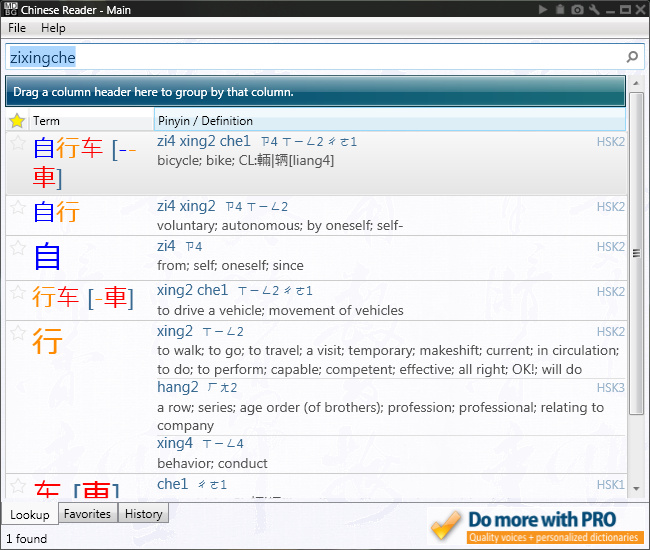Click pinyin xing4 reading of 行
This screenshot has width=650, height=550.
(x=175, y=443)
